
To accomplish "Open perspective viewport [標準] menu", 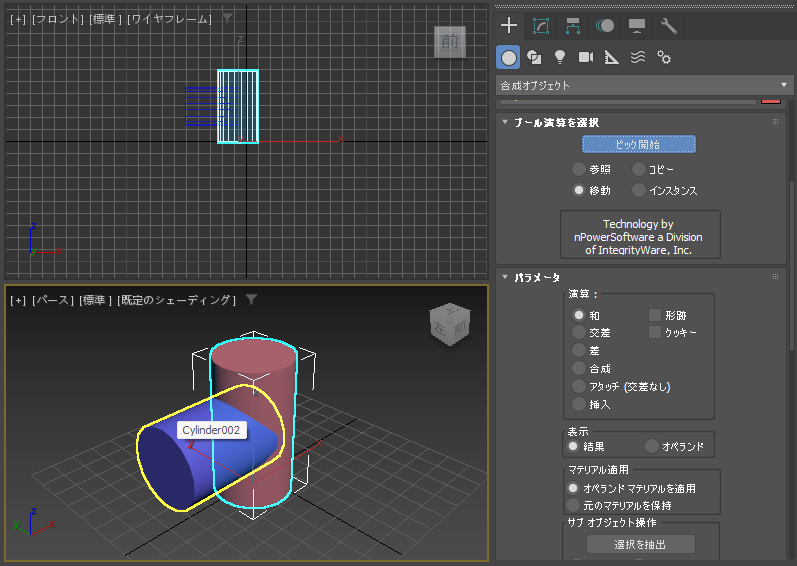I will 96,300.
